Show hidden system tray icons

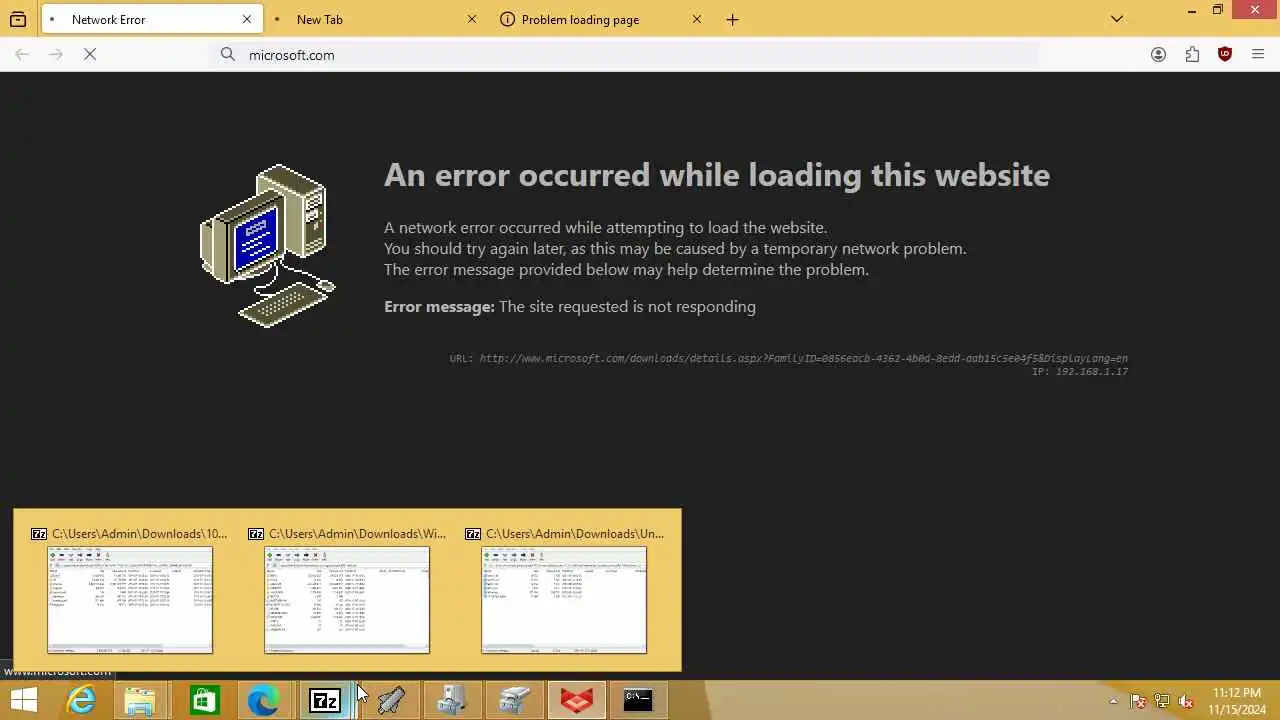click(1113, 701)
